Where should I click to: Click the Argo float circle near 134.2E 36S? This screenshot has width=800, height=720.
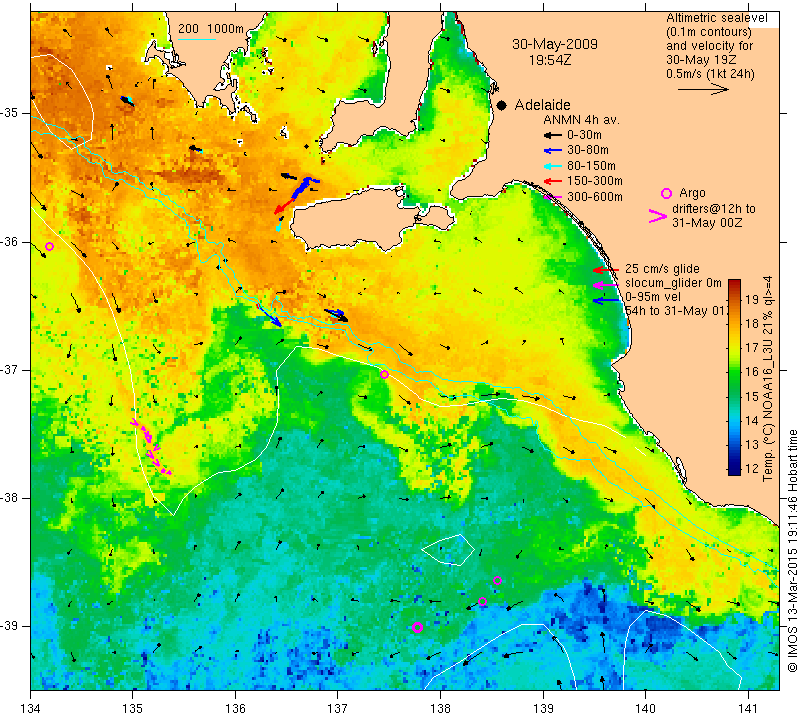[49, 246]
